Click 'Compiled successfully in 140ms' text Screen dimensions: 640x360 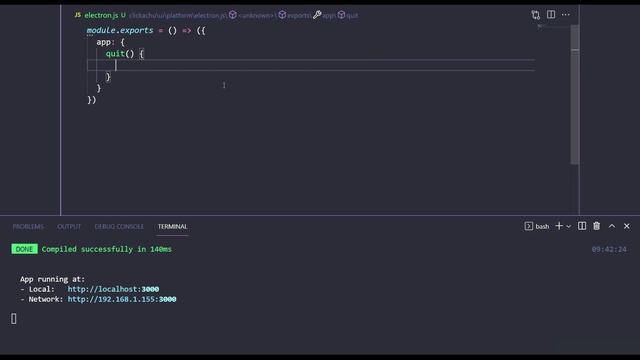click(x=107, y=249)
